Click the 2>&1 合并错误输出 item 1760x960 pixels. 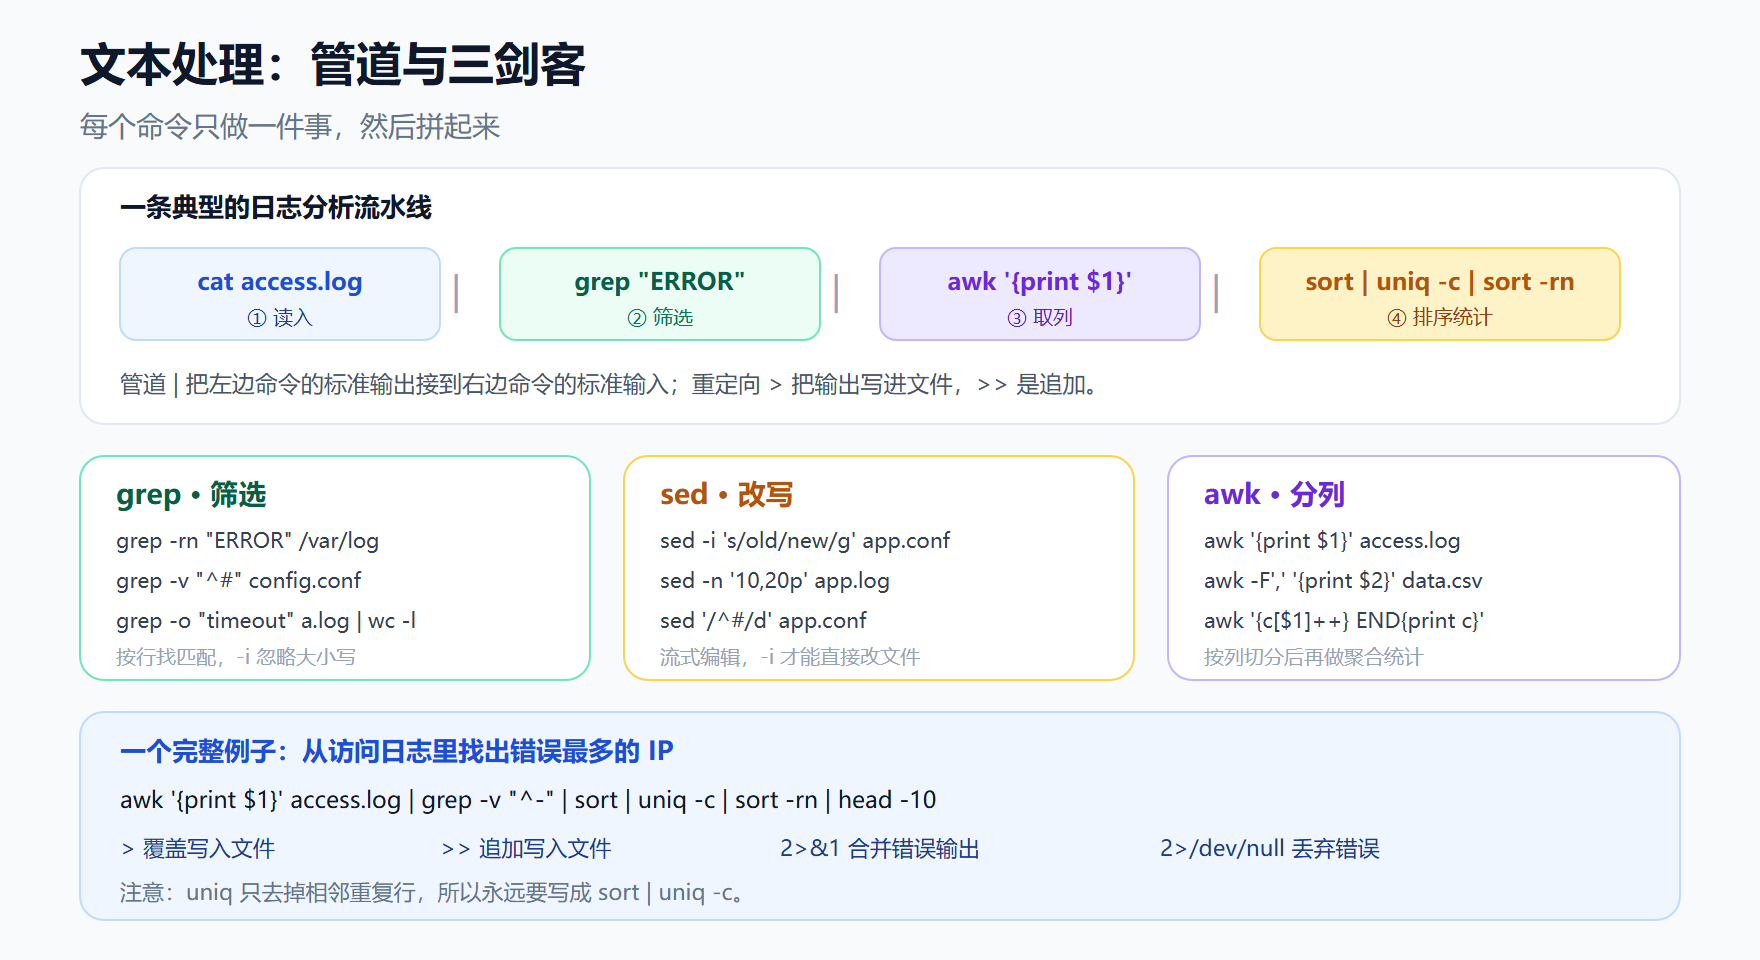pyautogui.click(x=880, y=849)
